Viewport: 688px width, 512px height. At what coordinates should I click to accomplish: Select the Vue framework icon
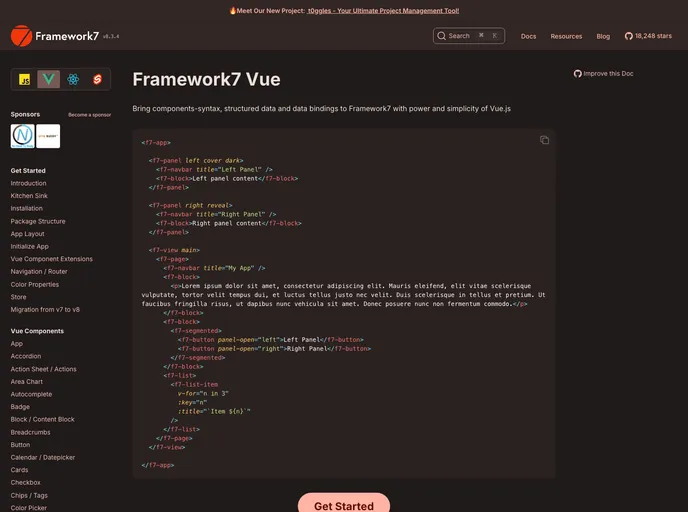click(x=49, y=79)
